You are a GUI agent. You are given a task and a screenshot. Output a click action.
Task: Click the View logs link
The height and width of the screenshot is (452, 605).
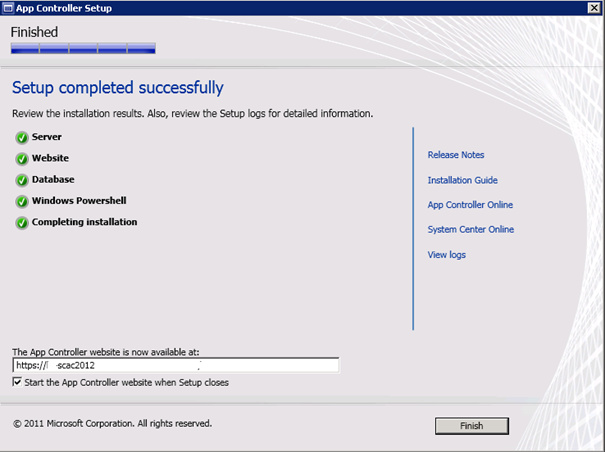pyautogui.click(x=446, y=255)
